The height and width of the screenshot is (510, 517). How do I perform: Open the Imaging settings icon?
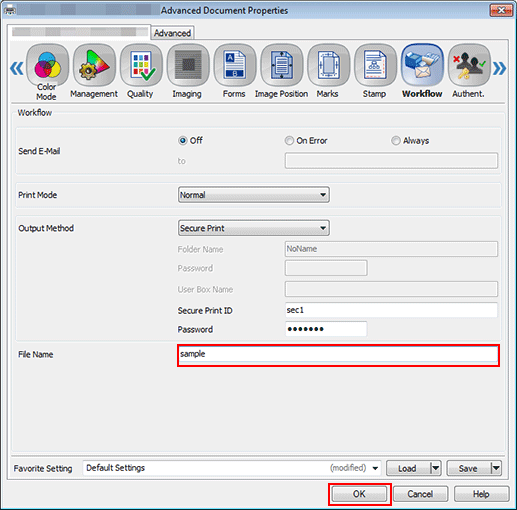point(188,65)
